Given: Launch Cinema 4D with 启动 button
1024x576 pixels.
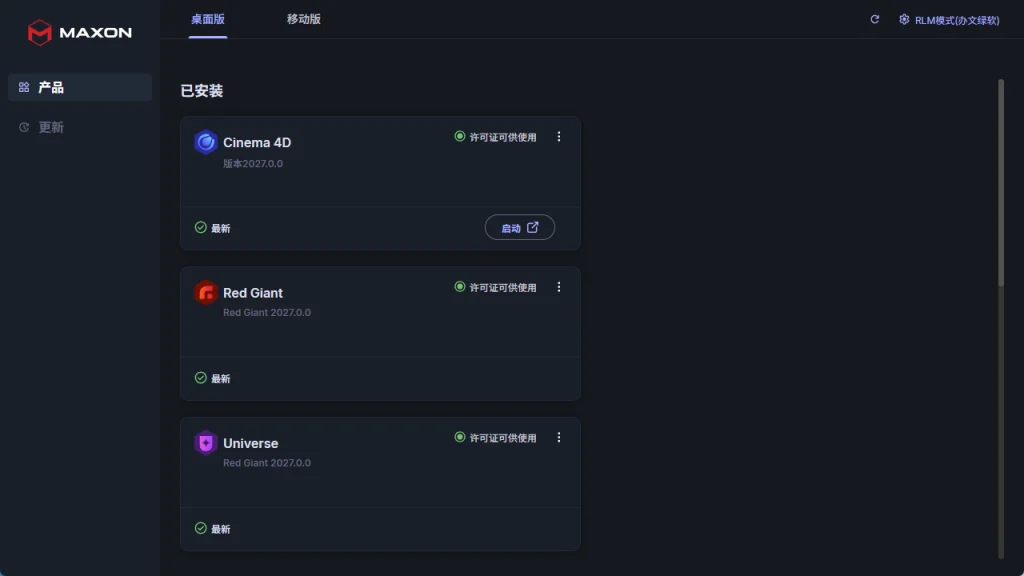Looking at the screenshot, I should point(520,227).
